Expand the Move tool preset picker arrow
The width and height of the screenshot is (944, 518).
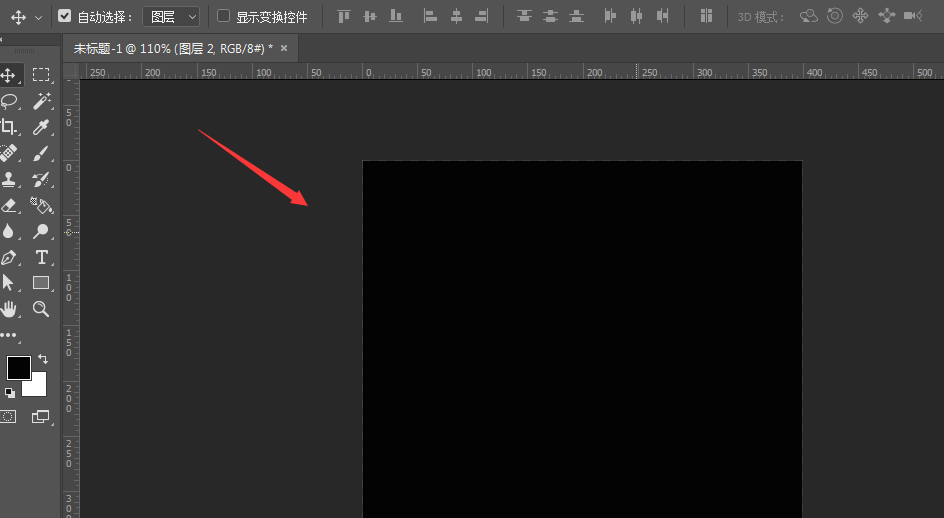(38, 17)
